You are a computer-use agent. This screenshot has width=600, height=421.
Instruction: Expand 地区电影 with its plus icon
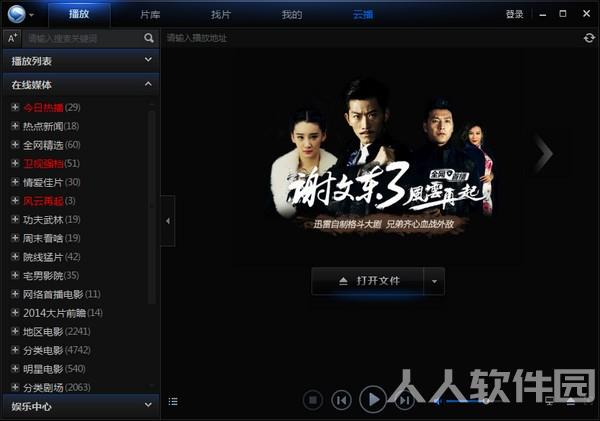15,331
